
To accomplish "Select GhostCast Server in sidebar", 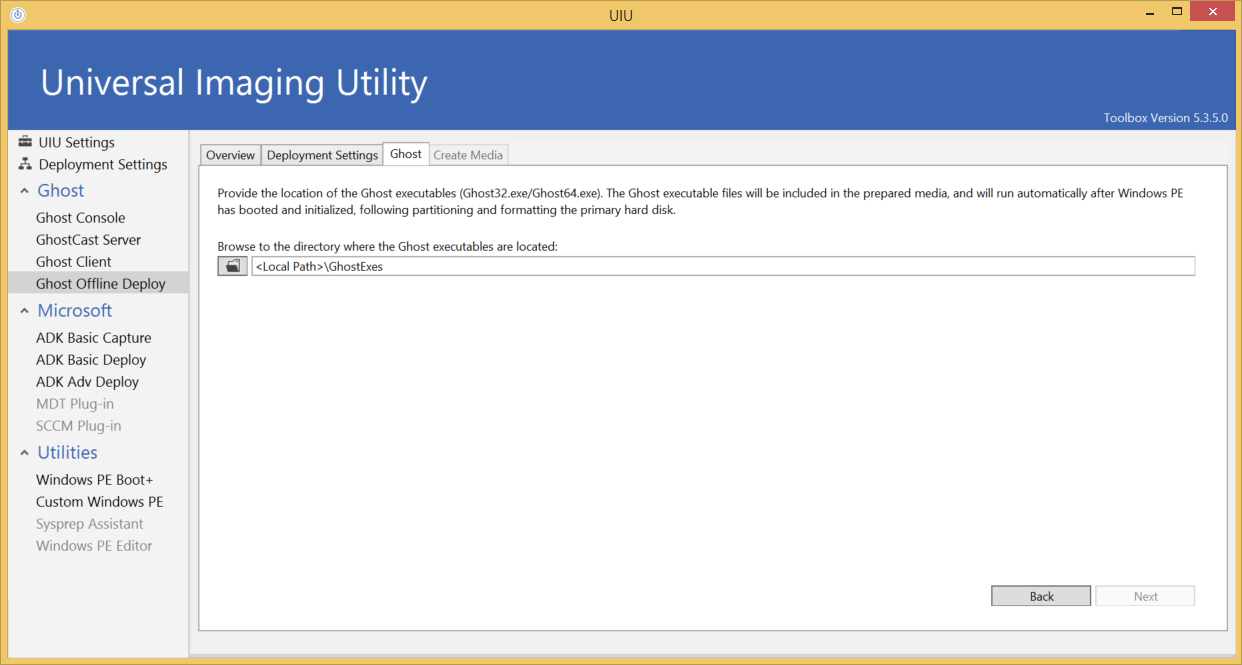I will [x=89, y=240].
